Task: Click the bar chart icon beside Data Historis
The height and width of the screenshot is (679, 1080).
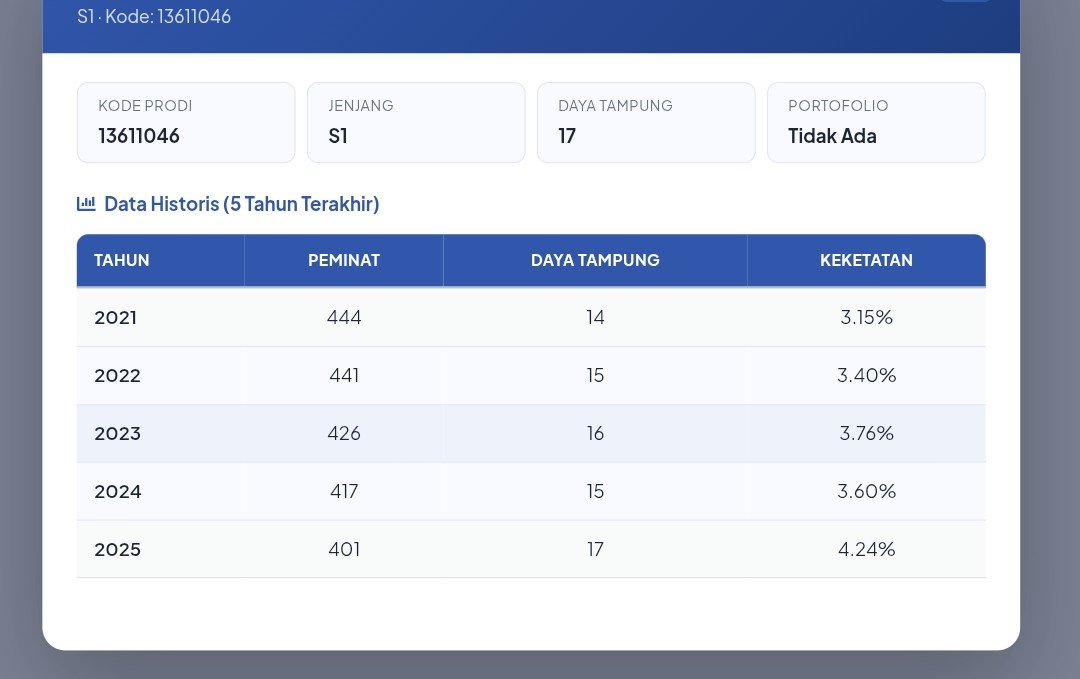Action: 86,204
